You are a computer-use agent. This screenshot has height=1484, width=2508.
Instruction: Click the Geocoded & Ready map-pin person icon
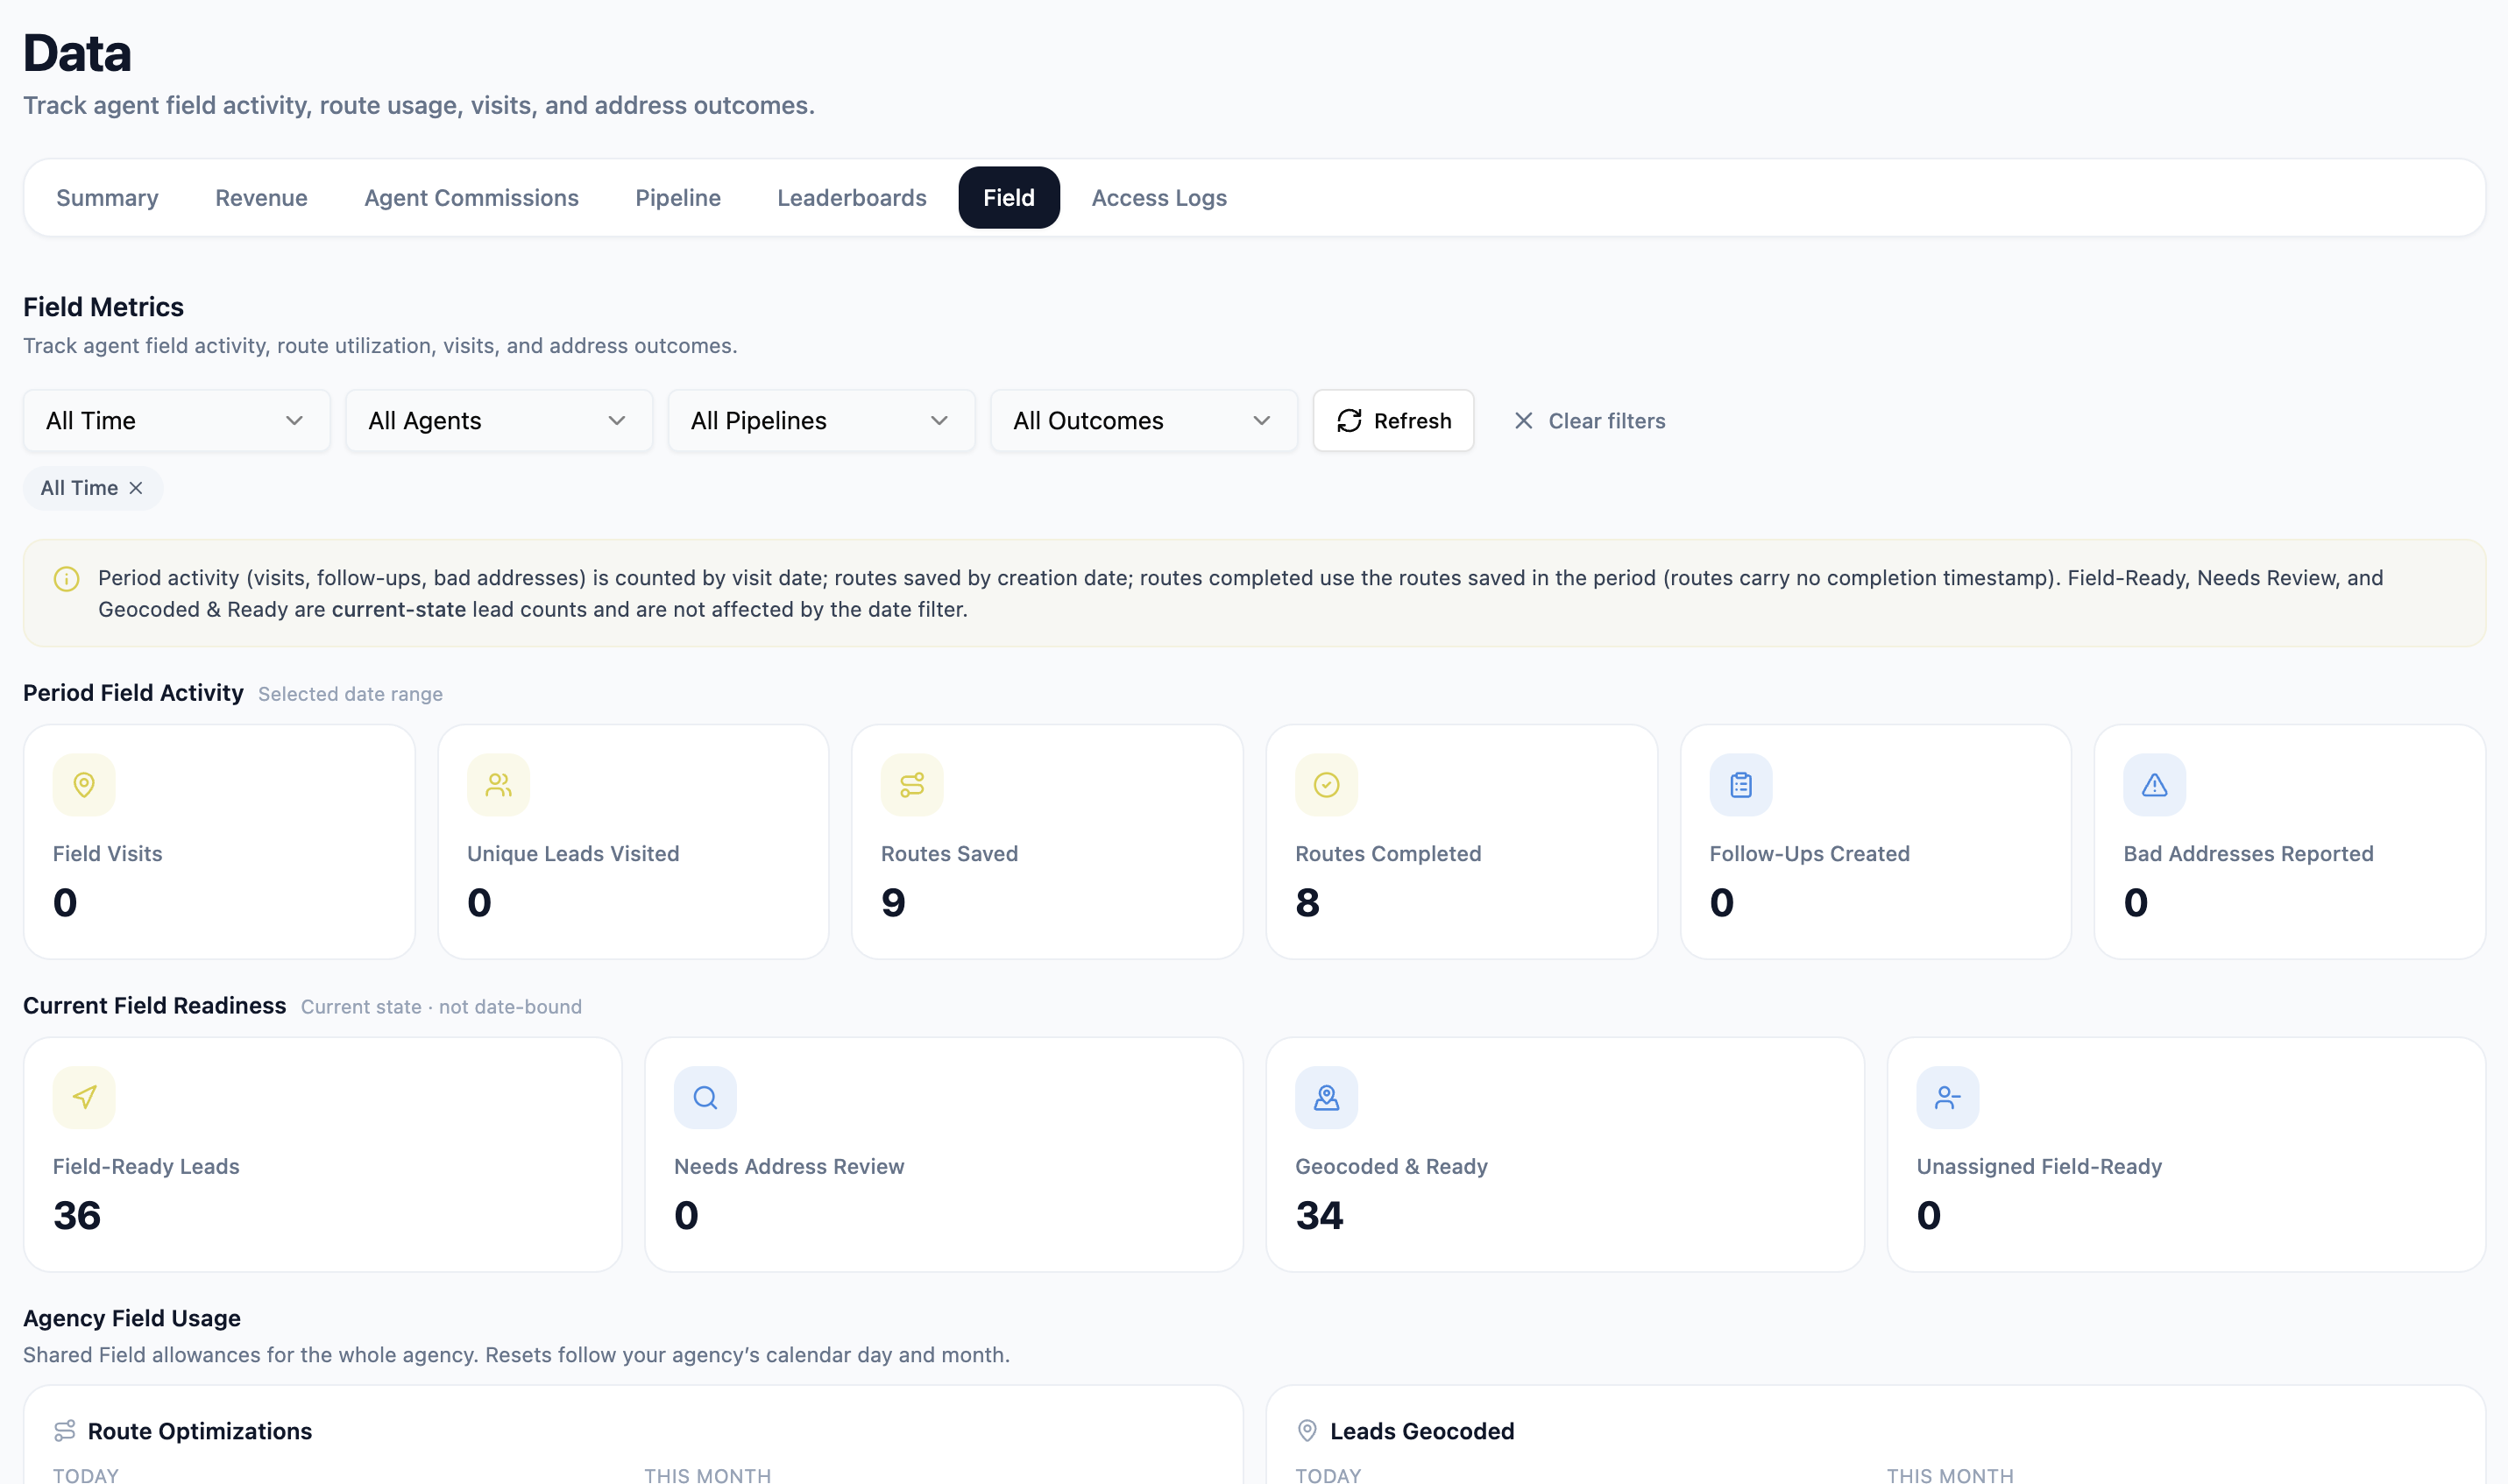pos(1326,1098)
